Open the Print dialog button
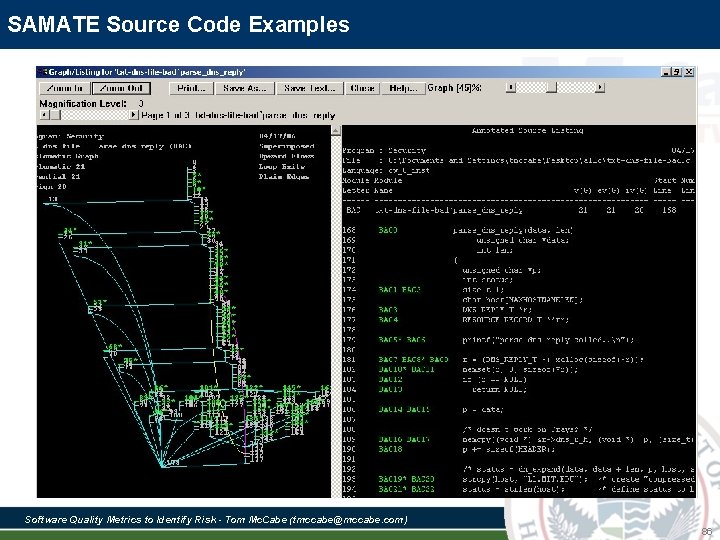The width and height of the screenshot is (720, 540). (x=191, y=88)
